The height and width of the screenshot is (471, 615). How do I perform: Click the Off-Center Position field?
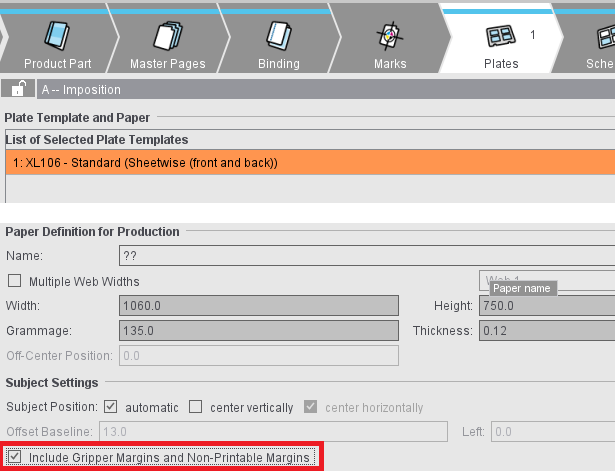258,355
